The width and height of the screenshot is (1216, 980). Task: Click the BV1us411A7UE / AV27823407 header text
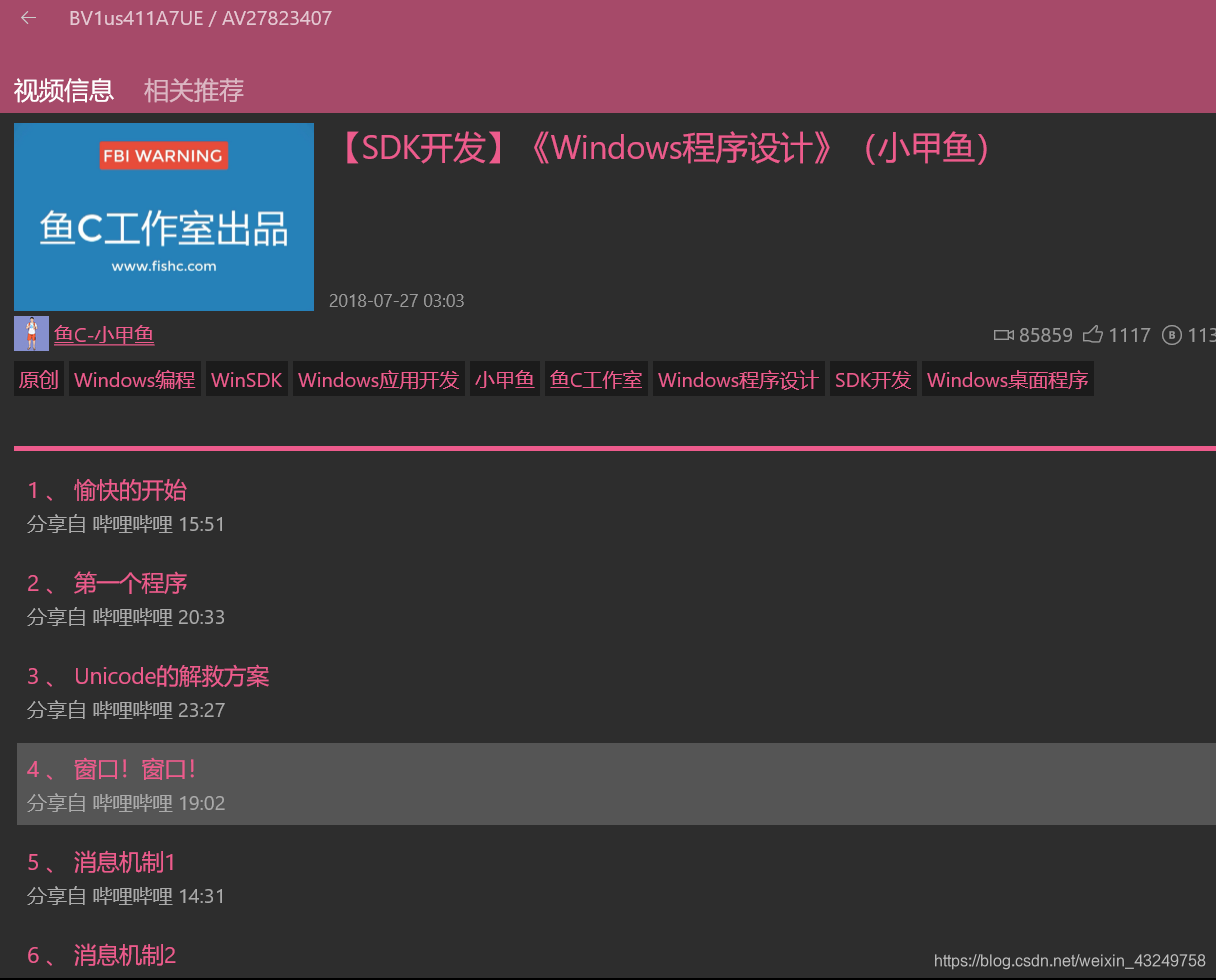pos(201,18)
